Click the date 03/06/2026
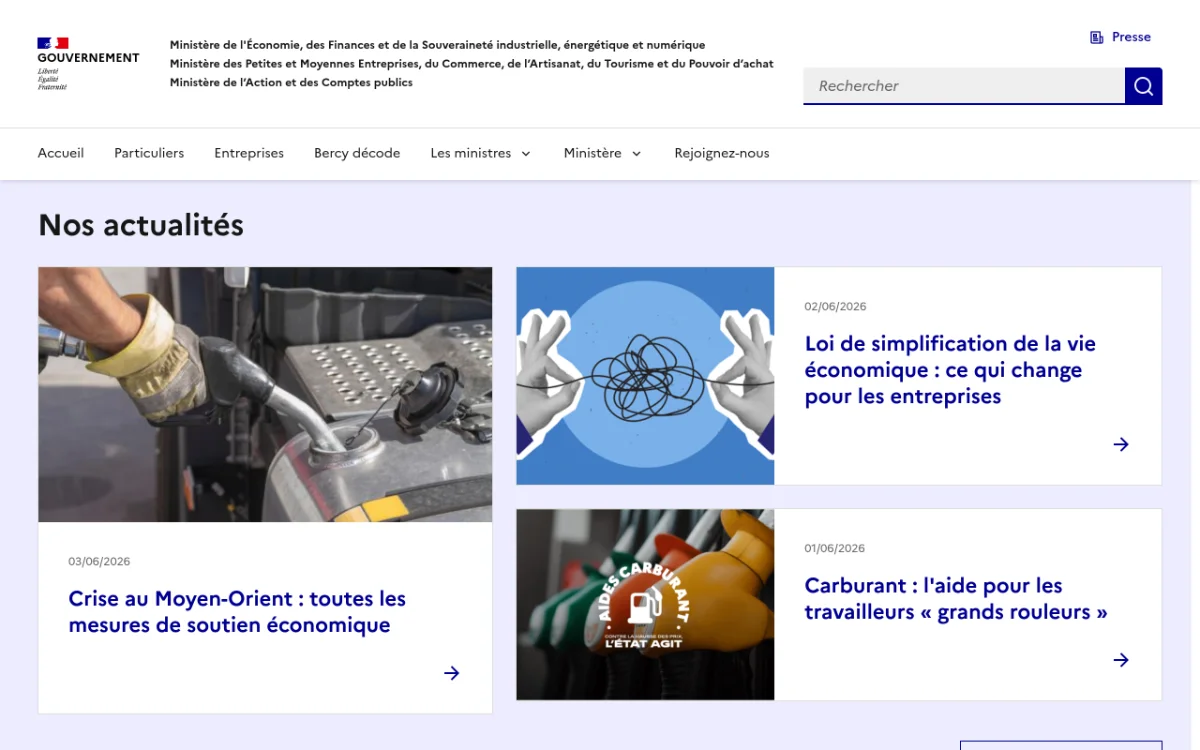The image size is (1200, 750). pyautogui.click(x=99, y=562)
